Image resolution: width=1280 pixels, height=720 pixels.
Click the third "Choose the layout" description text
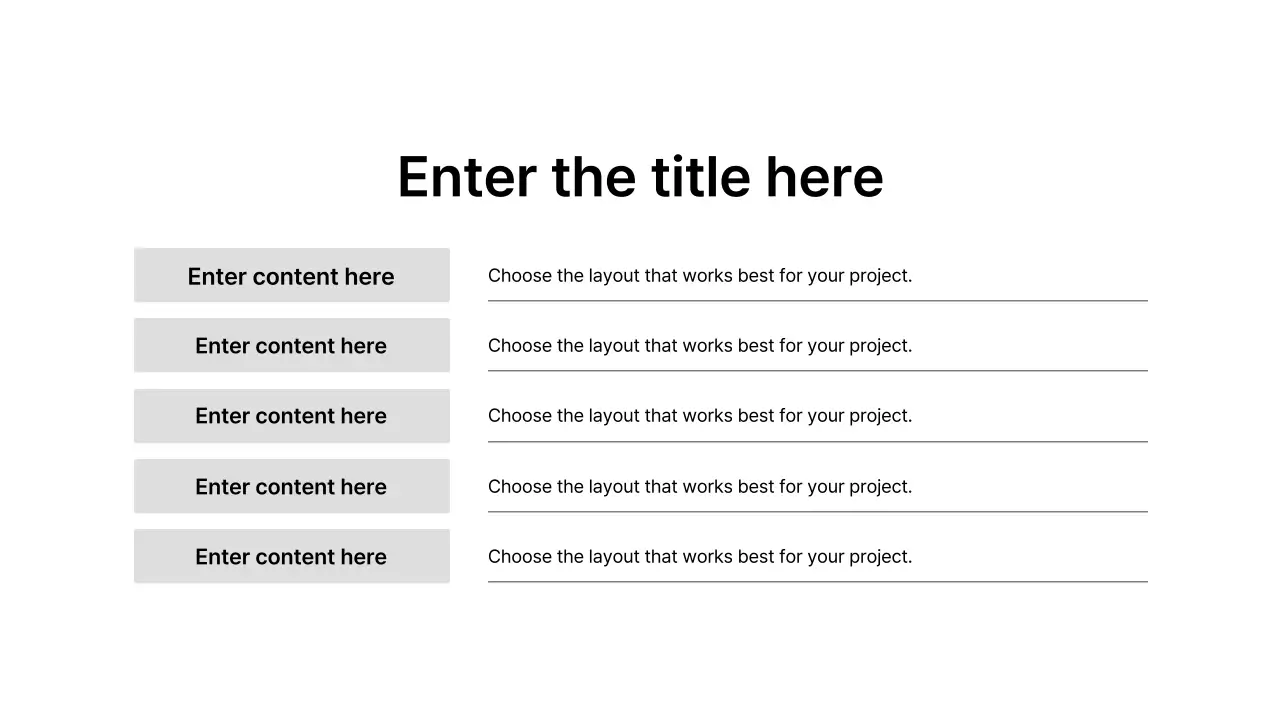pyautogui.click(x=700, y=415)
